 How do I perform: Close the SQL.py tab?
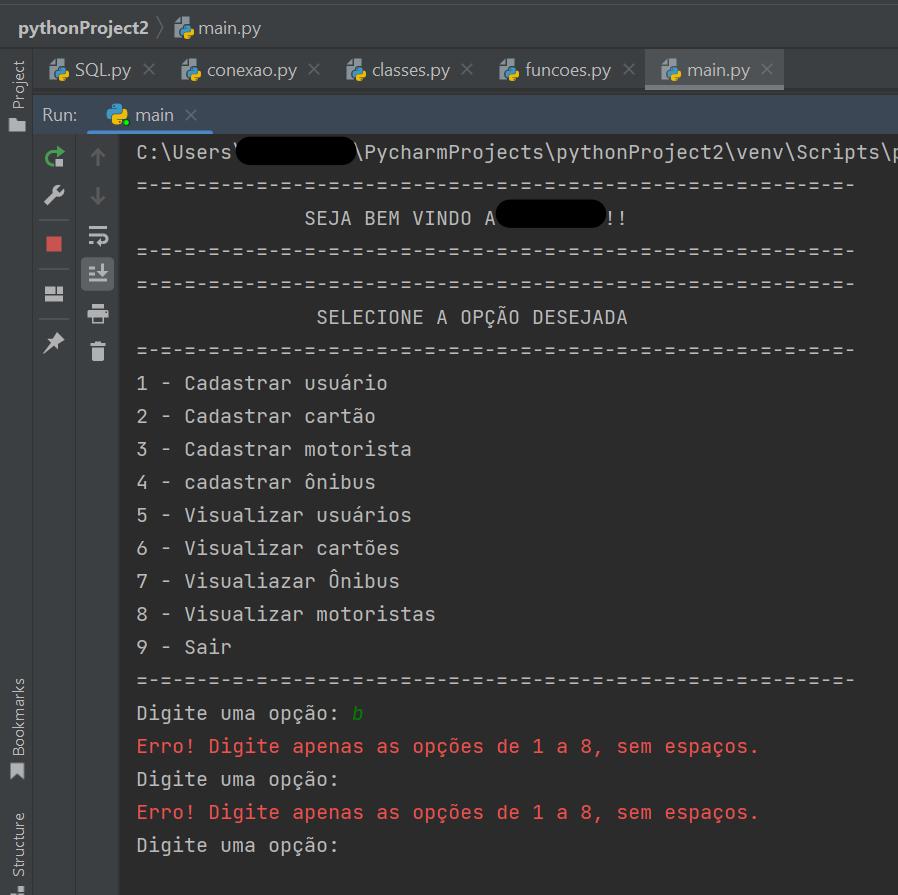coord(149,69)
